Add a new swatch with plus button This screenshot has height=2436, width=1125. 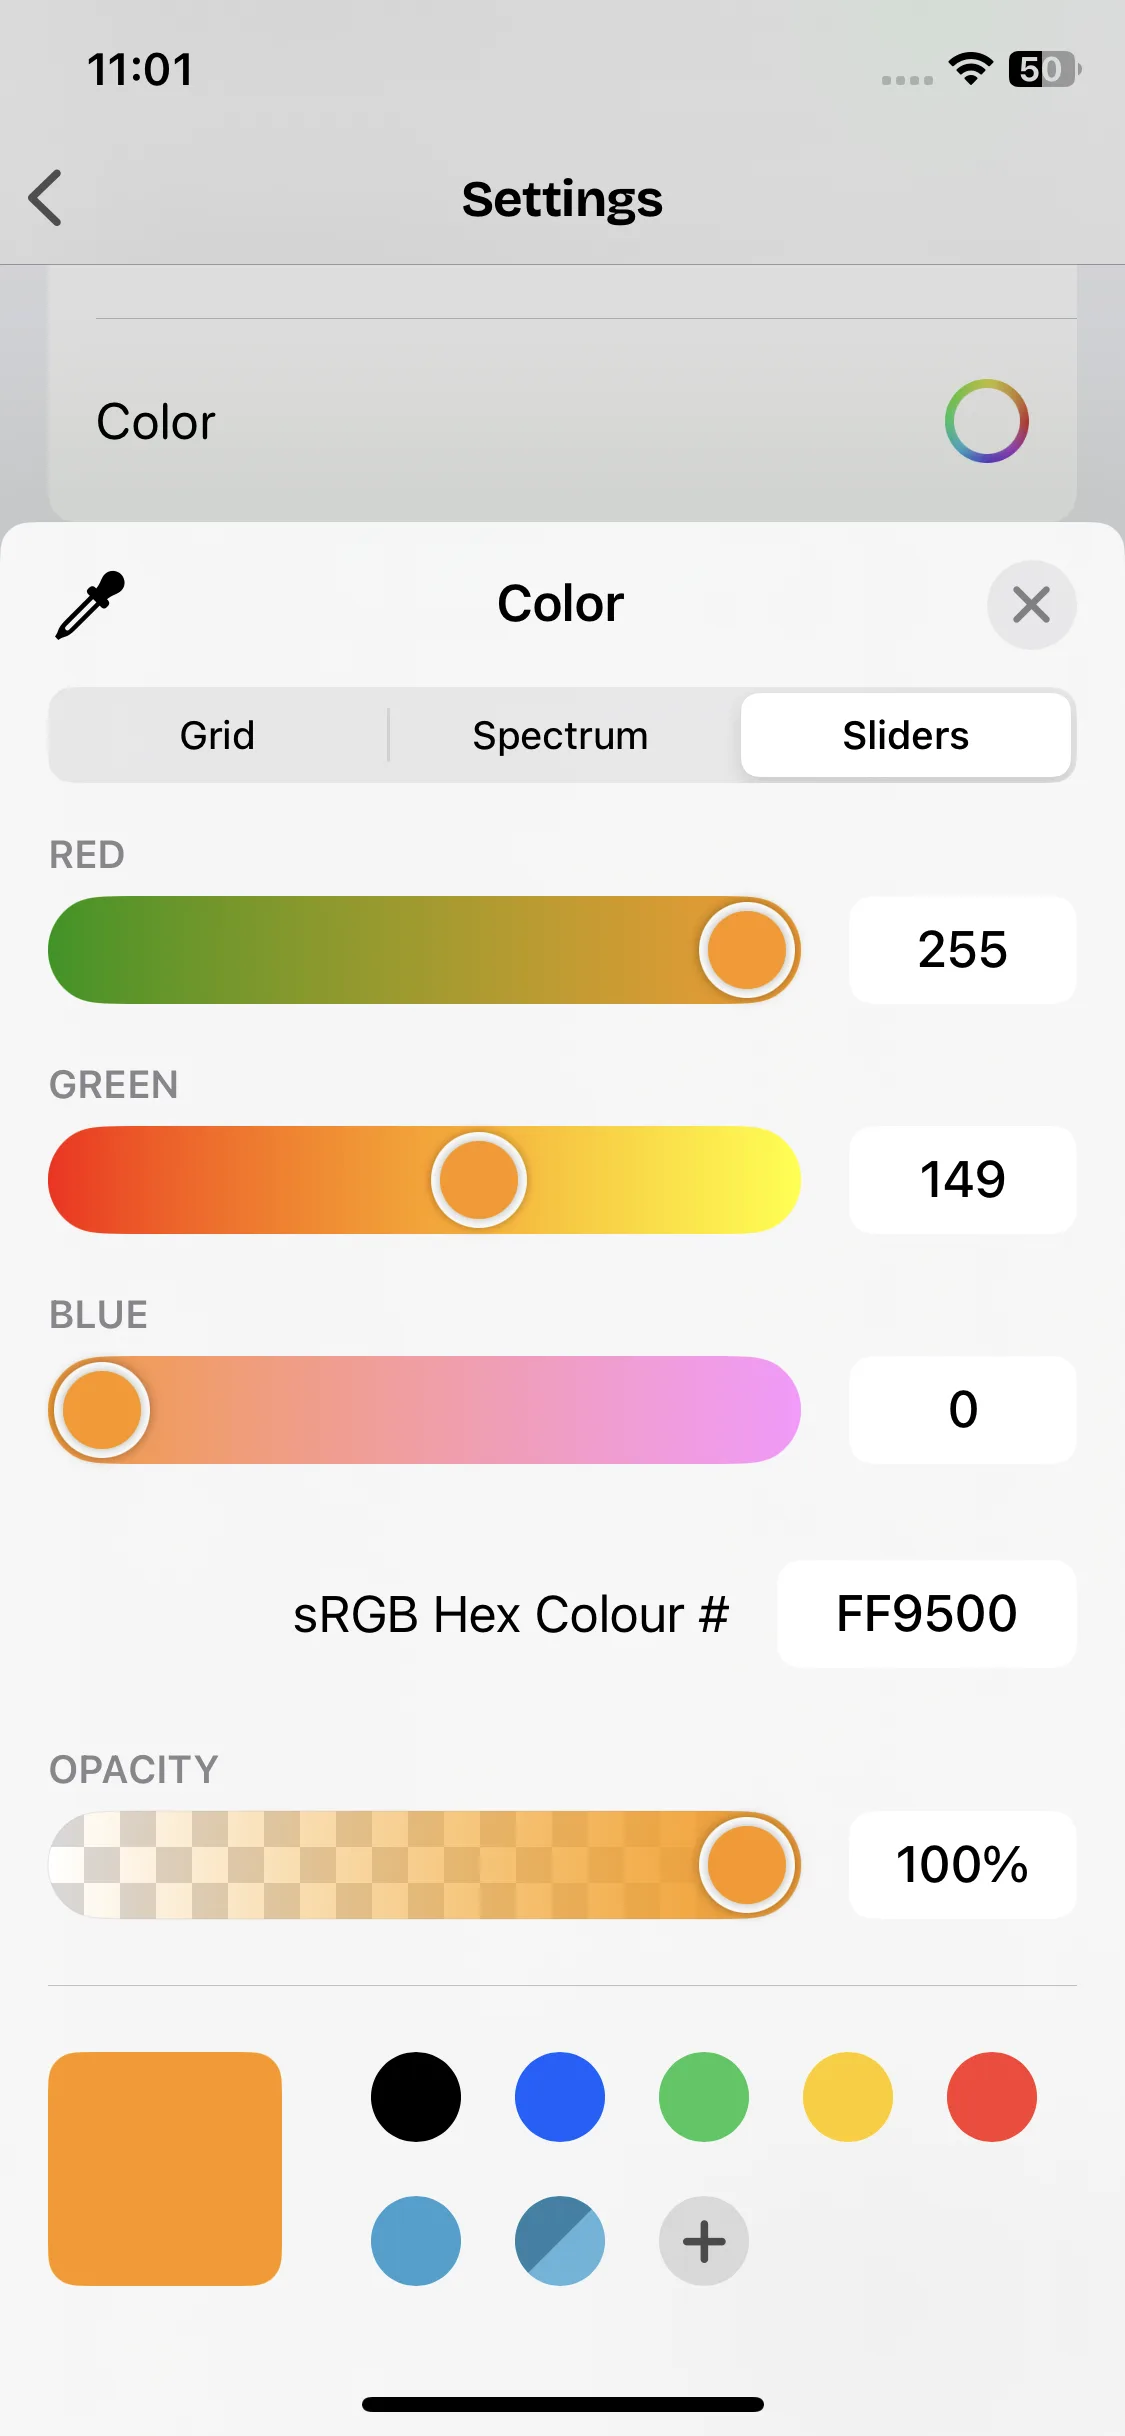(704, 2241)
